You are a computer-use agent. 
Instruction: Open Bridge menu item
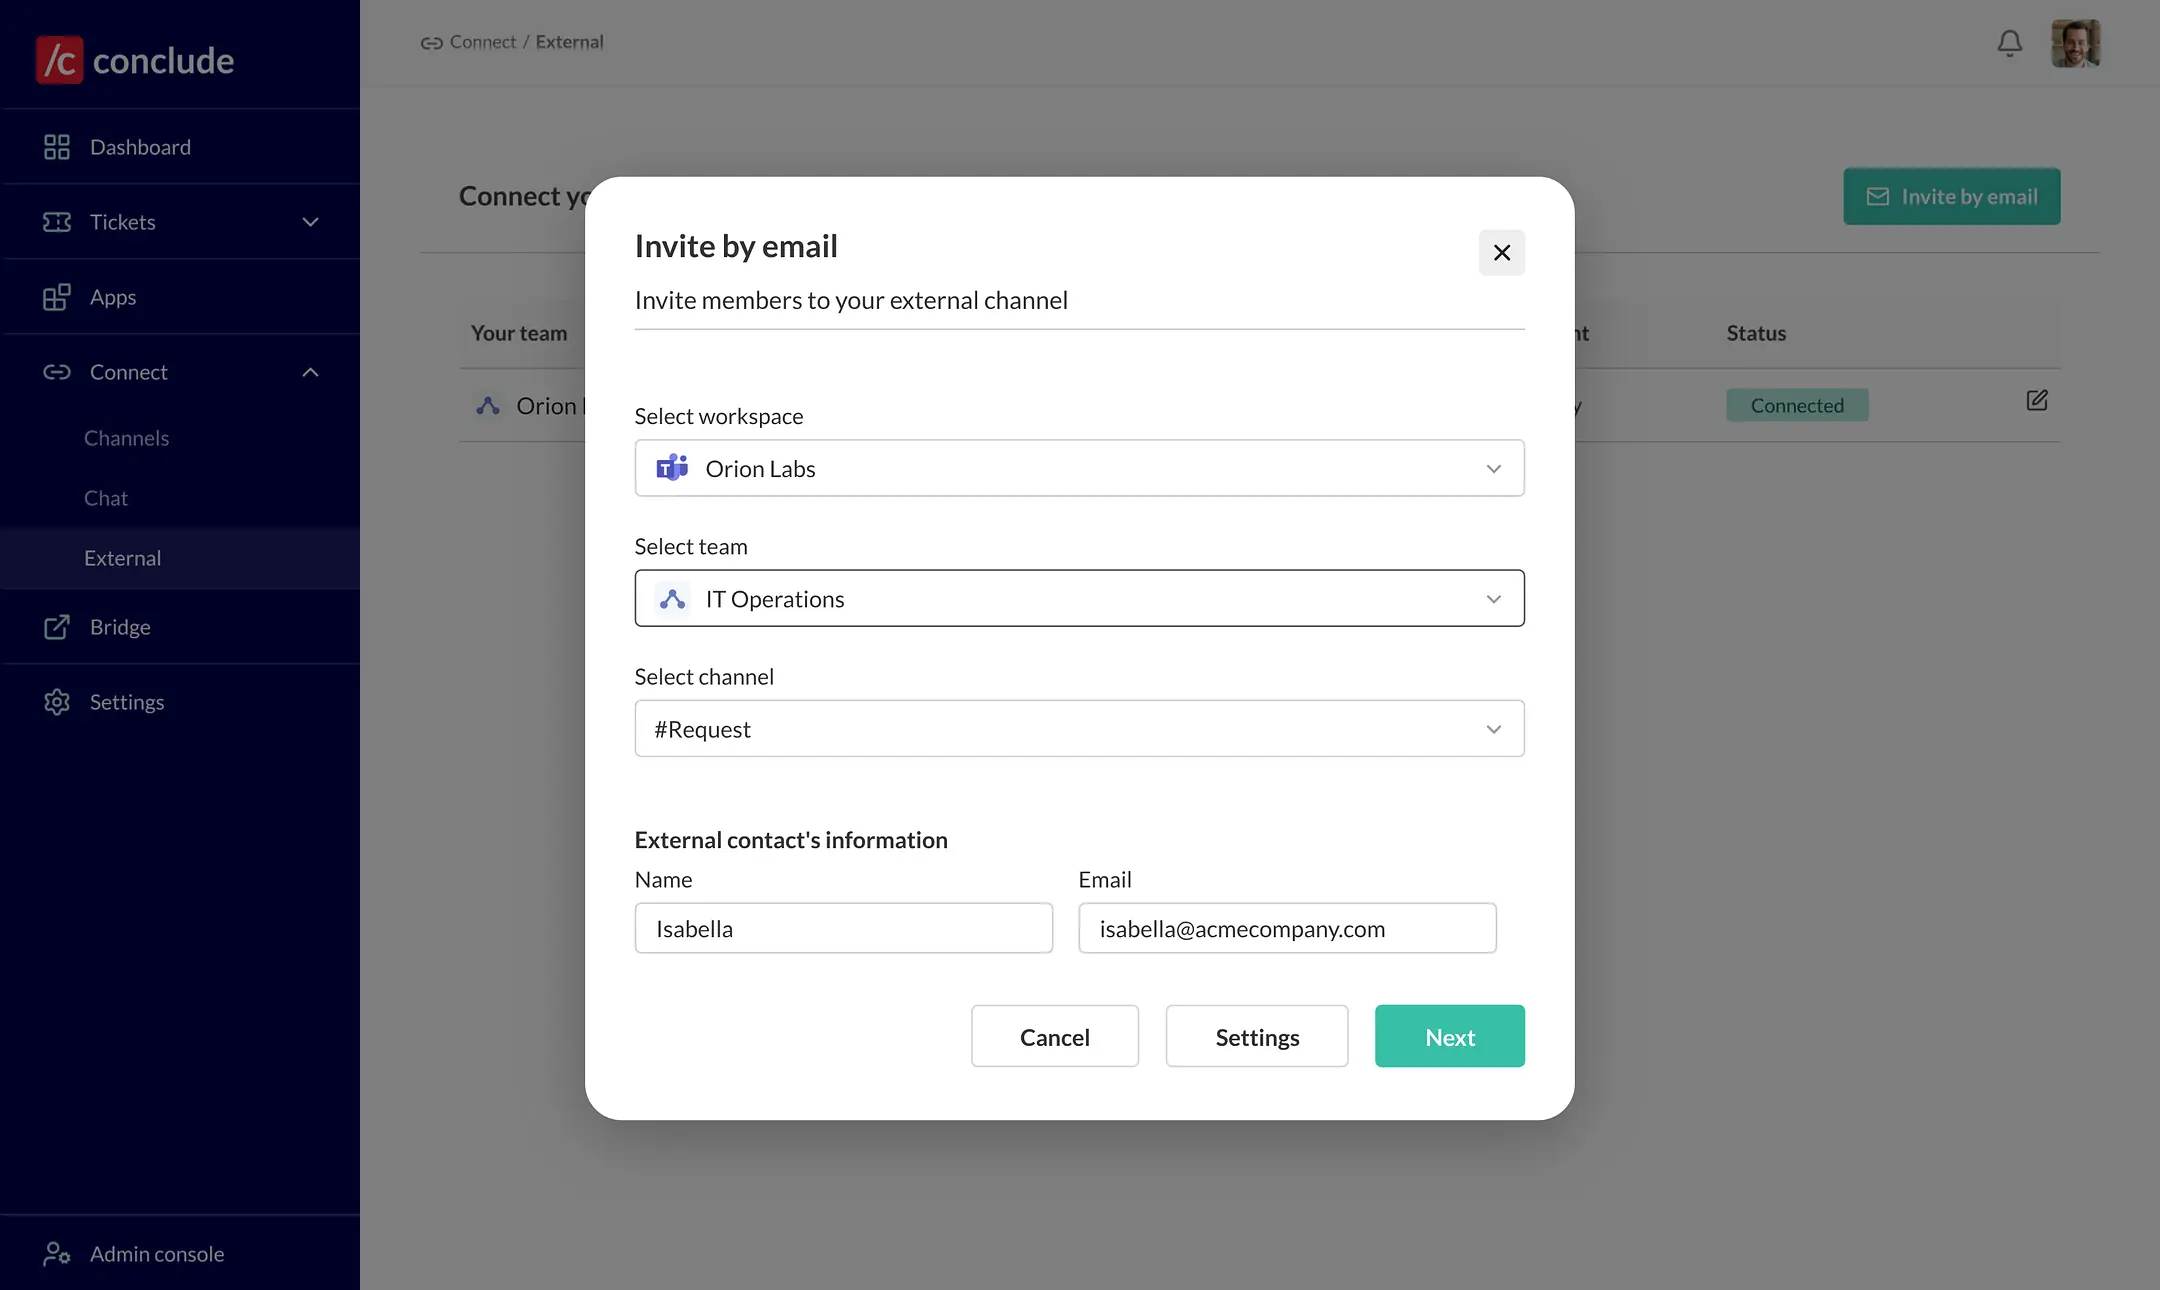(180, 627)
